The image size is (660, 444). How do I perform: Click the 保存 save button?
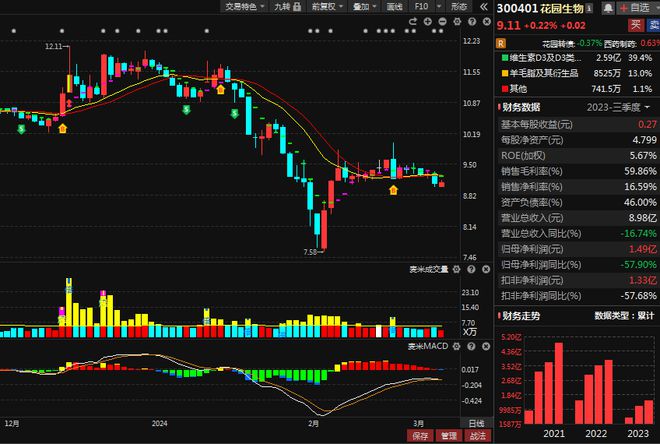click(x=421, y=436)
